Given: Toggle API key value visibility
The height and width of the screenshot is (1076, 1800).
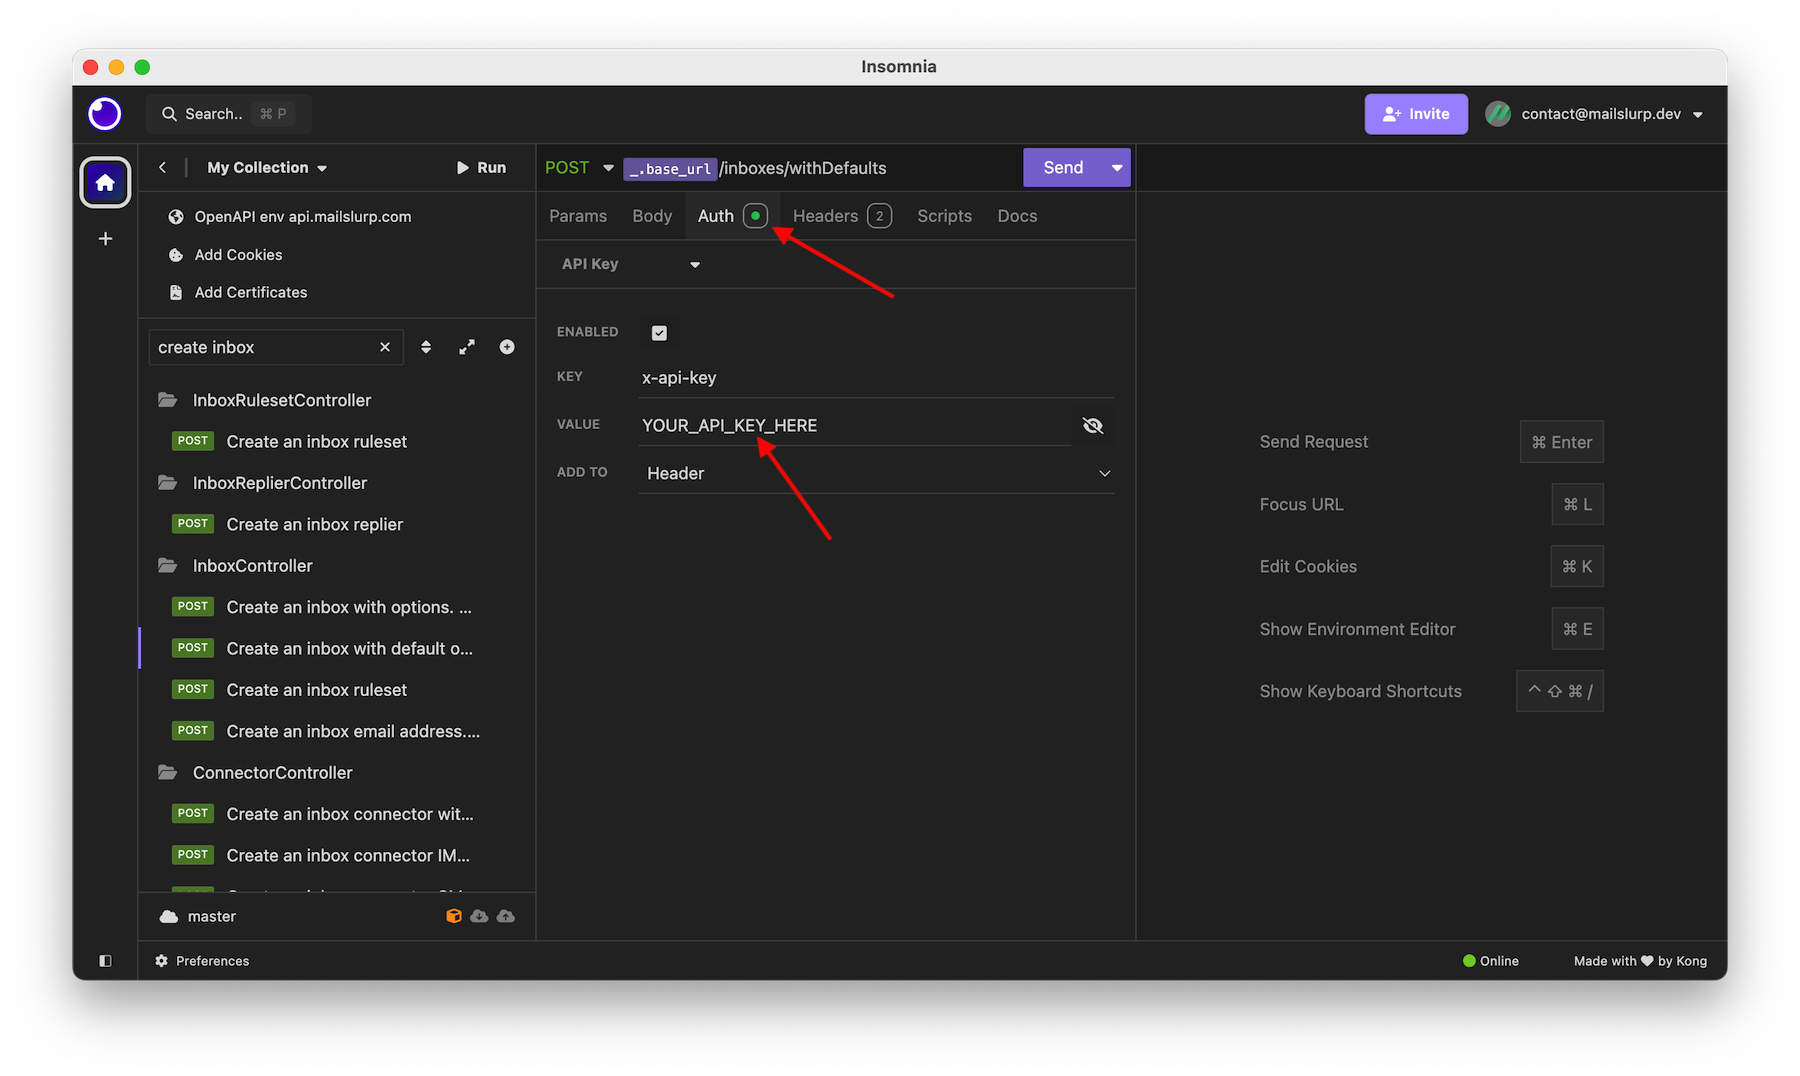Looking at the screenshot, I should [x=1093, y=426].
